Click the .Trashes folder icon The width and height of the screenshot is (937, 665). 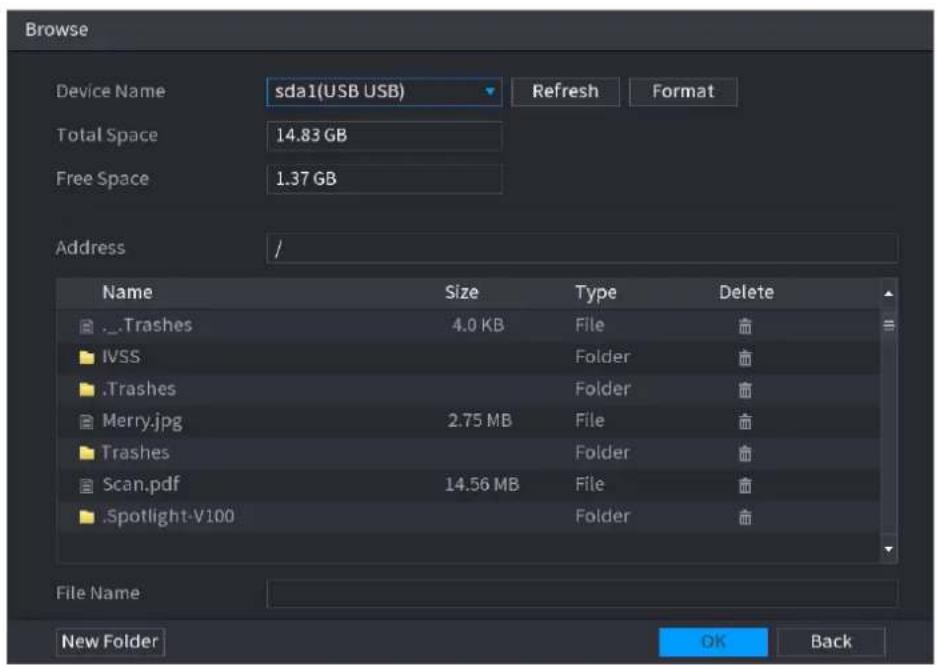[x=87, y=390]
